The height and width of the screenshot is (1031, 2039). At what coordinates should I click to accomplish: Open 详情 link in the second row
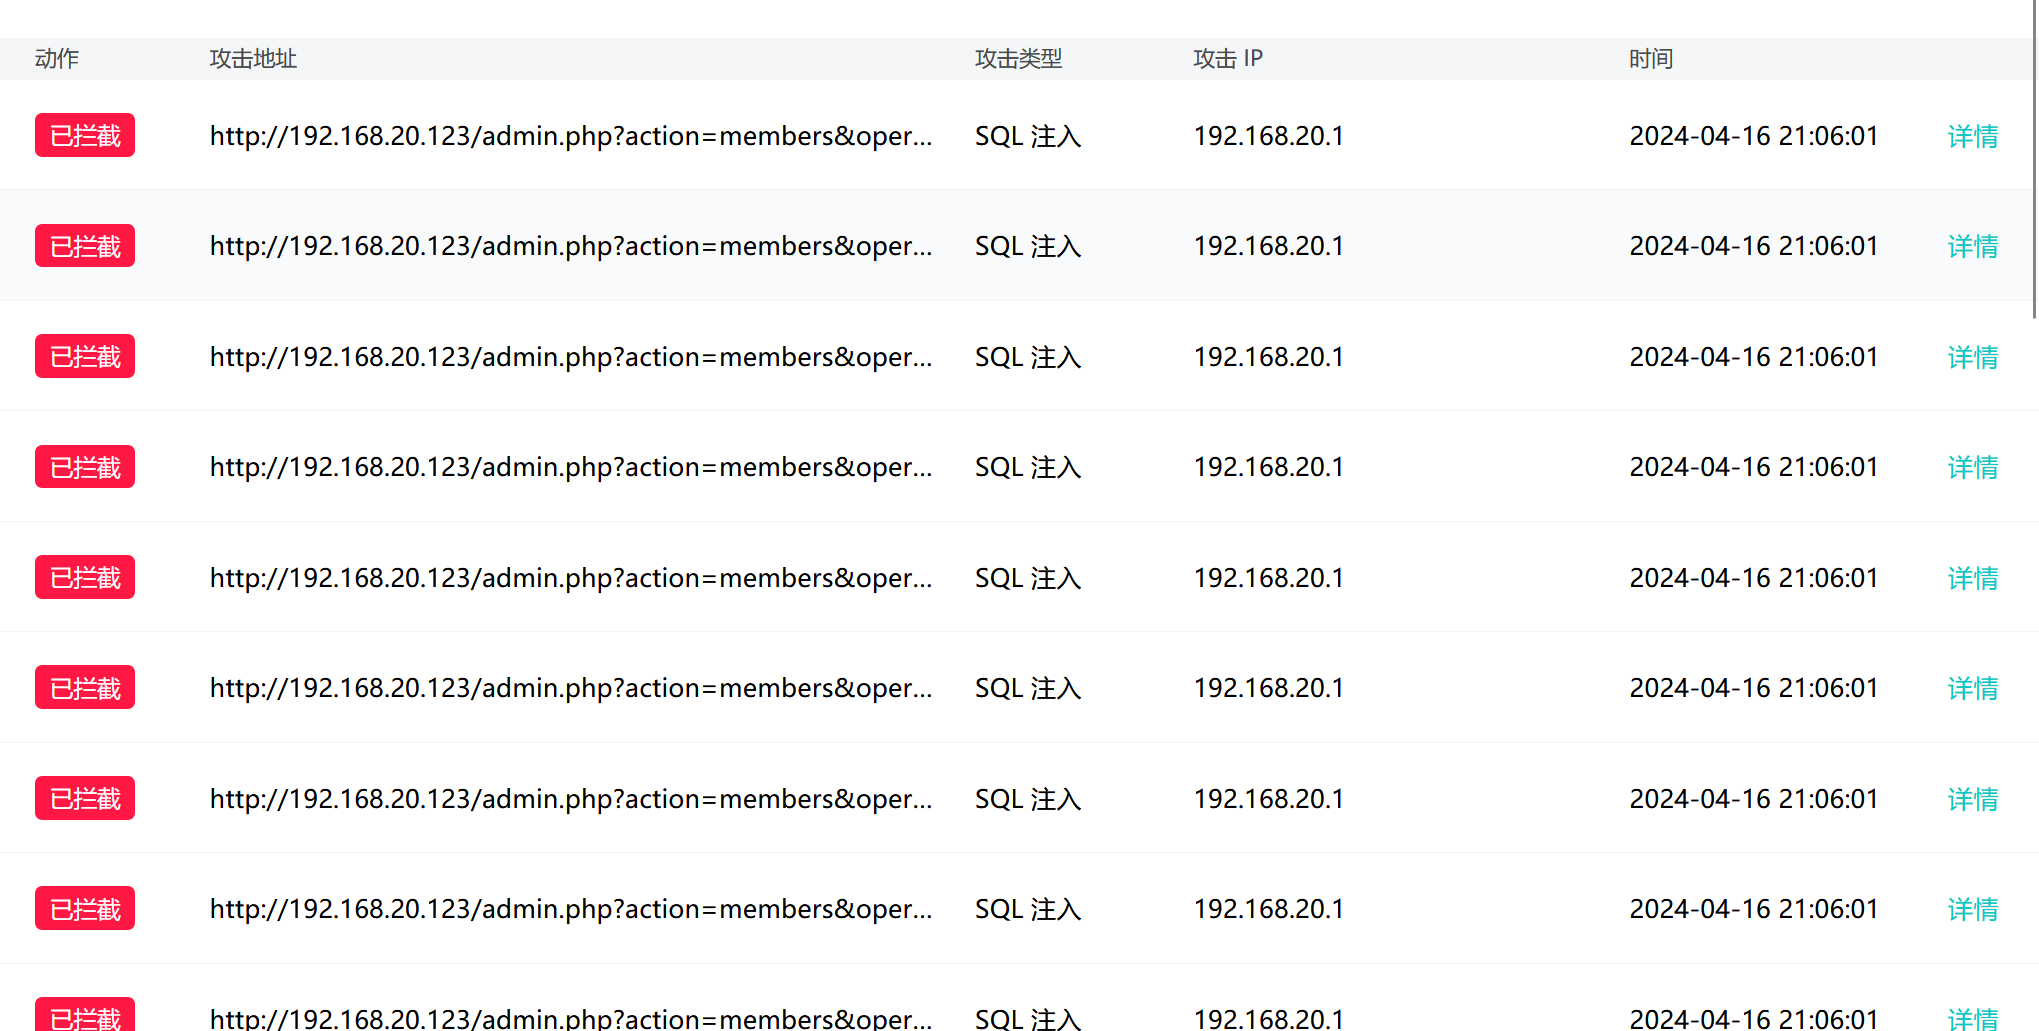tap(1972, 246)
